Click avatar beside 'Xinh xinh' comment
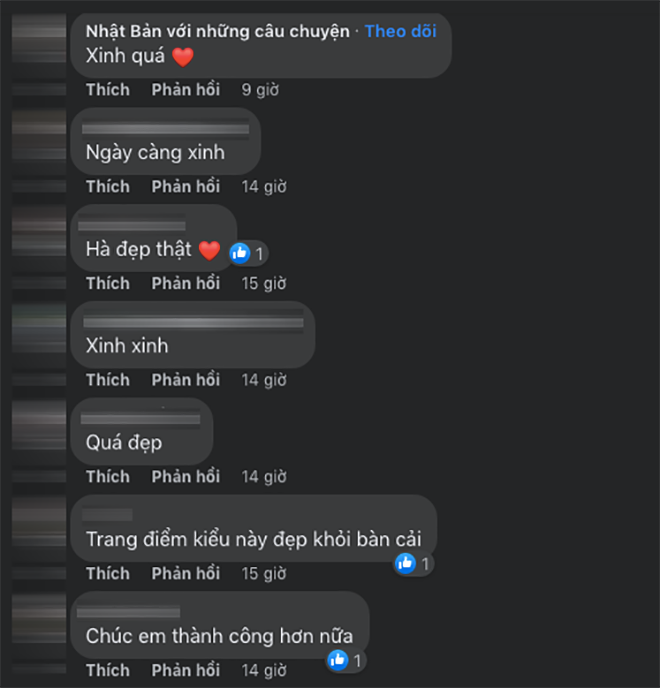This screenshot has height=688, width=660. (x=39, y=330)
